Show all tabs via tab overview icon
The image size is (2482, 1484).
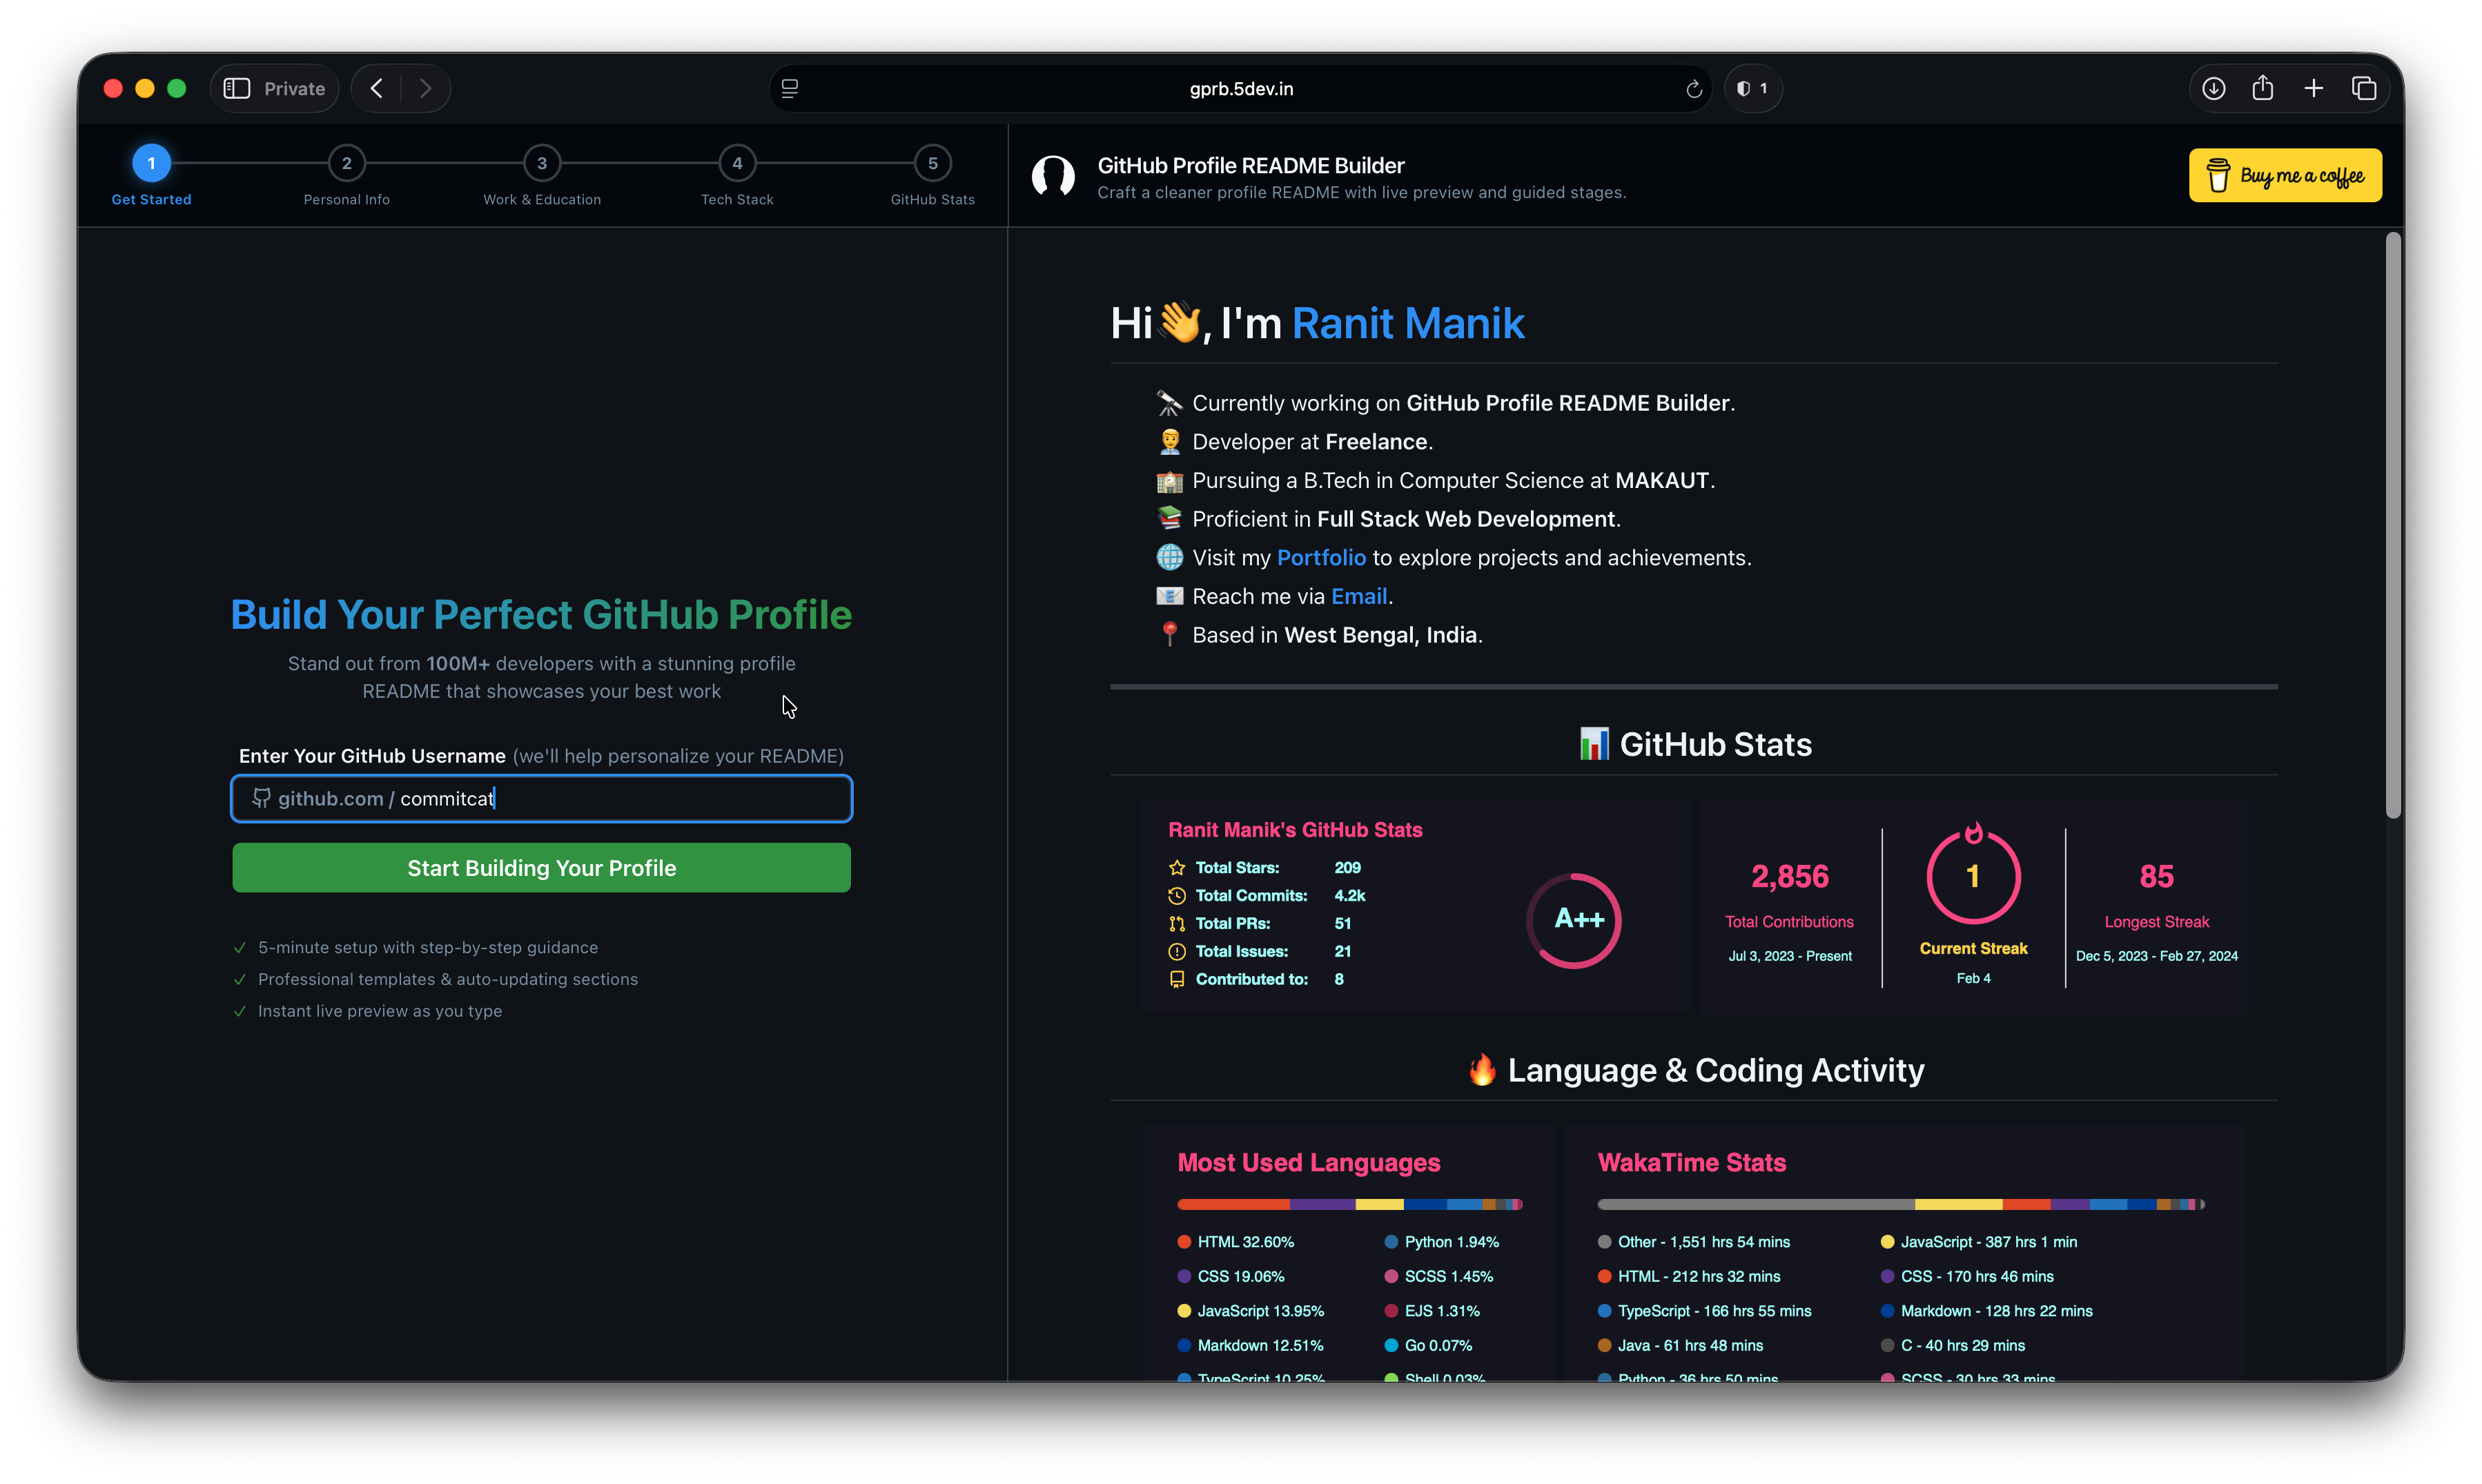point(2365,88)
